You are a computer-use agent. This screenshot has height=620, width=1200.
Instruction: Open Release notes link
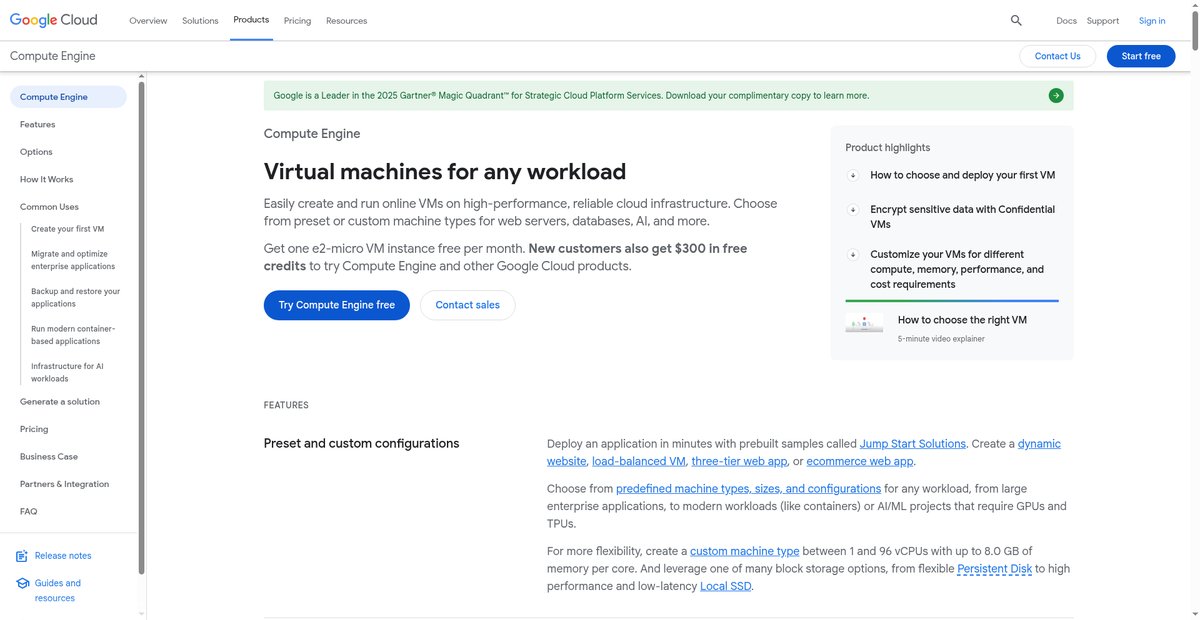(x=63, y=556)
